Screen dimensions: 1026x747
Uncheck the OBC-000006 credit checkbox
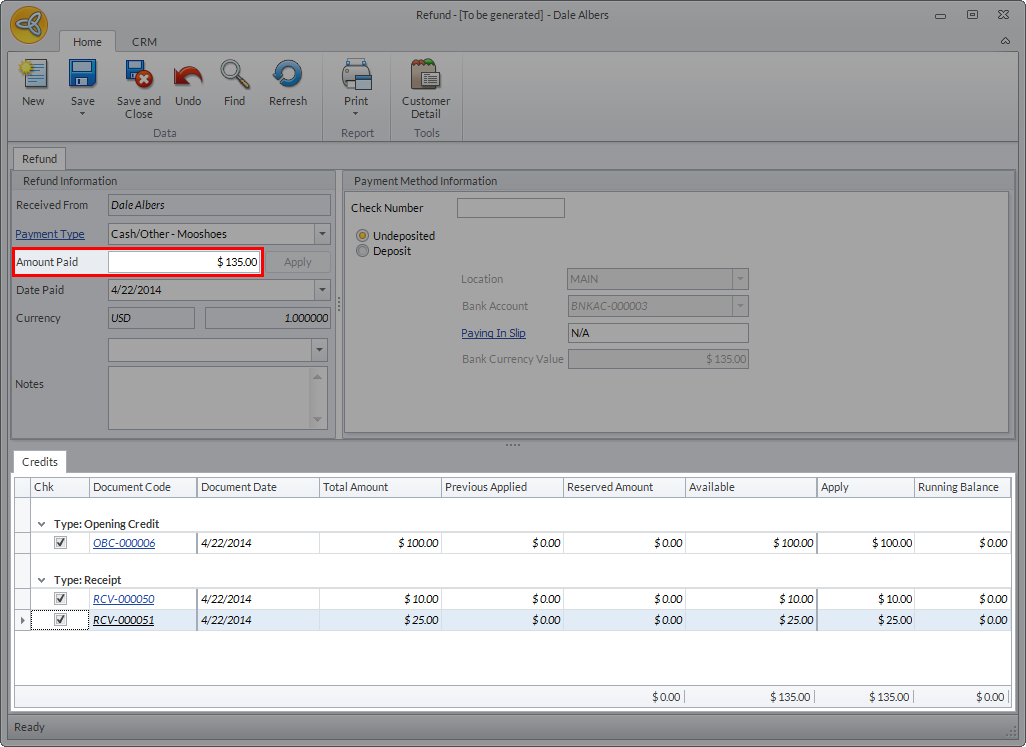point(60,543)
